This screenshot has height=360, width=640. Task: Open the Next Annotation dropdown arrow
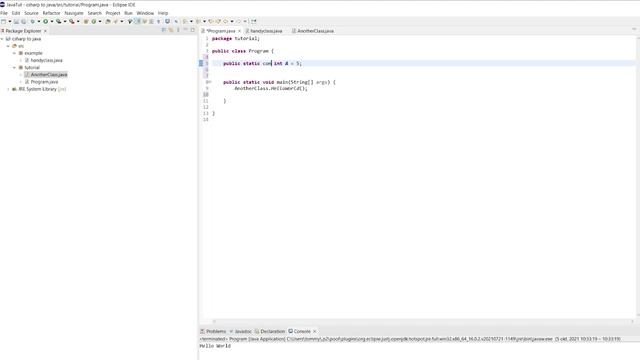(191, 21)
